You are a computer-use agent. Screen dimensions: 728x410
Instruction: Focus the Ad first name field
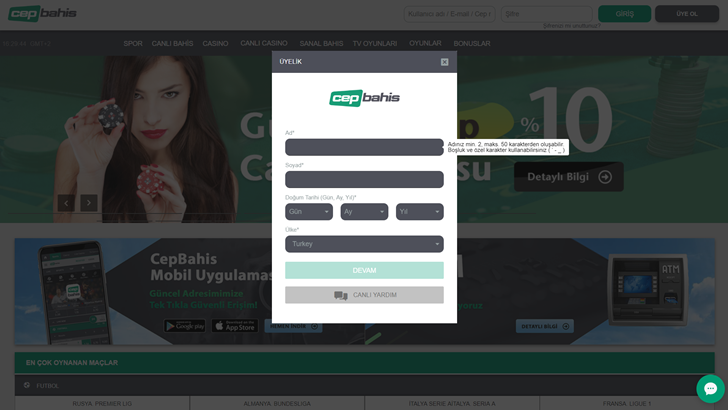click(364, 147)
